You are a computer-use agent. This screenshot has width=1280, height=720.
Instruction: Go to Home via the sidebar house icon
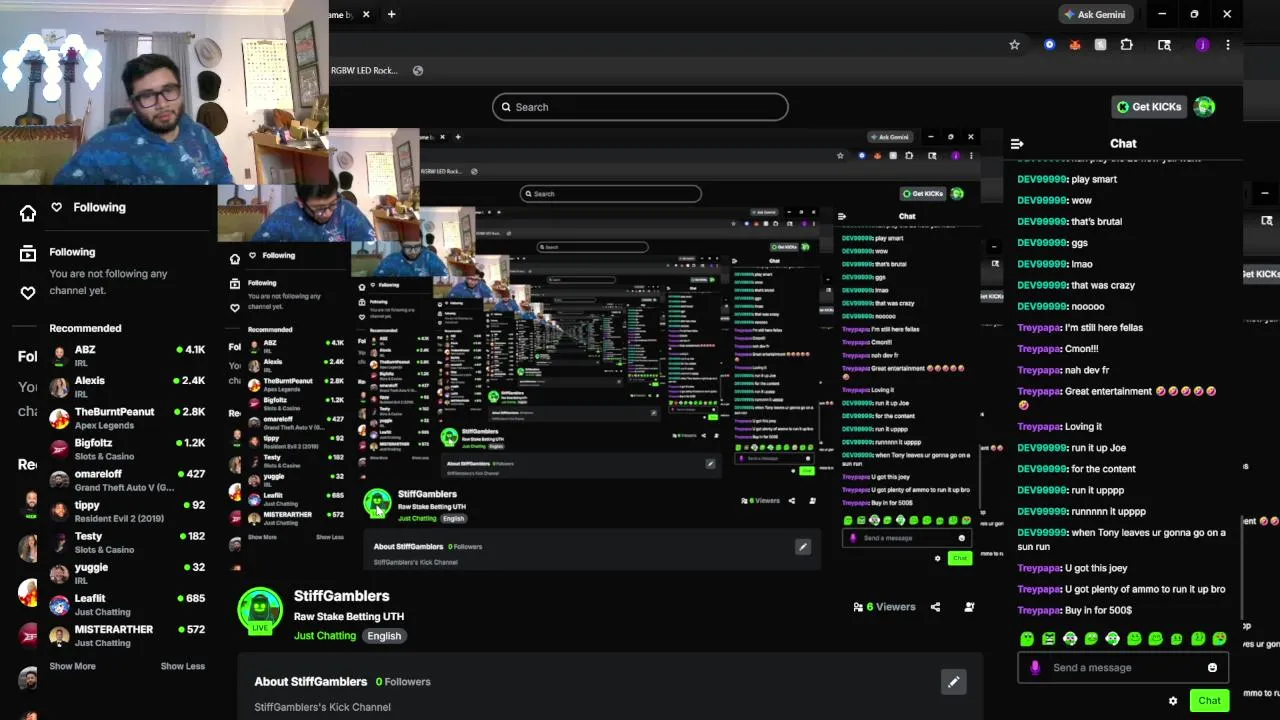pos(28,213)
